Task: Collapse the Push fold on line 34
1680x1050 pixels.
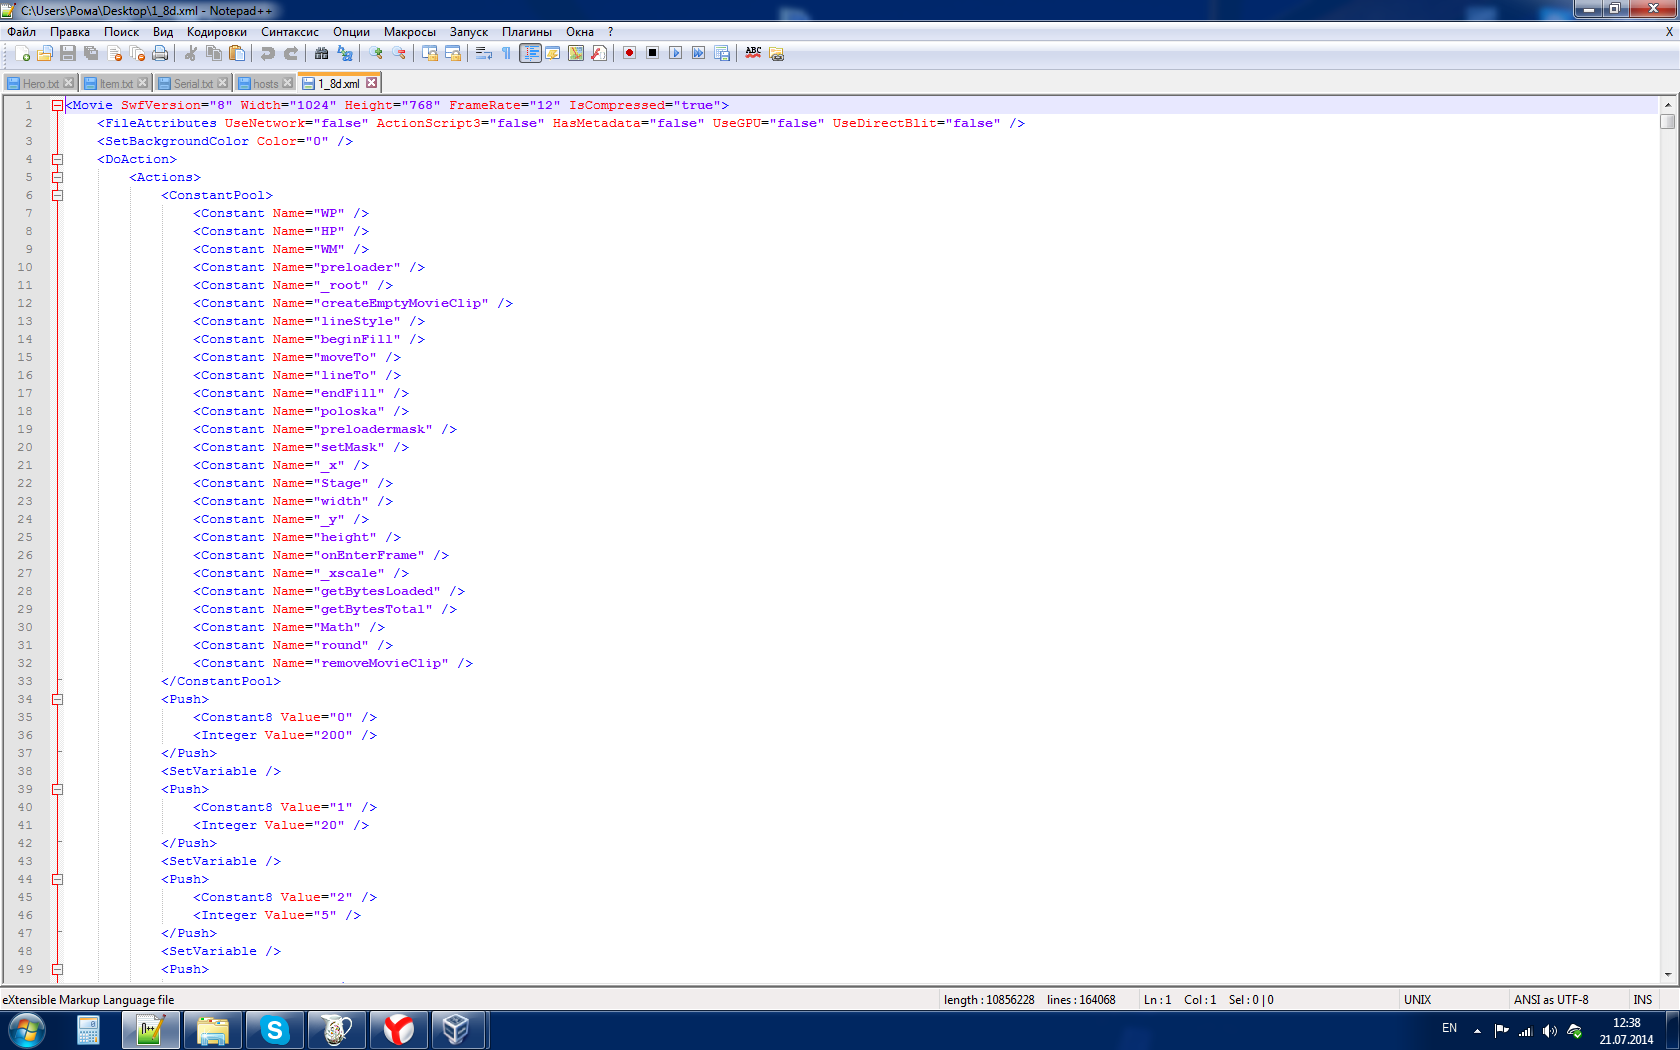Action: [x=57, y=699]
